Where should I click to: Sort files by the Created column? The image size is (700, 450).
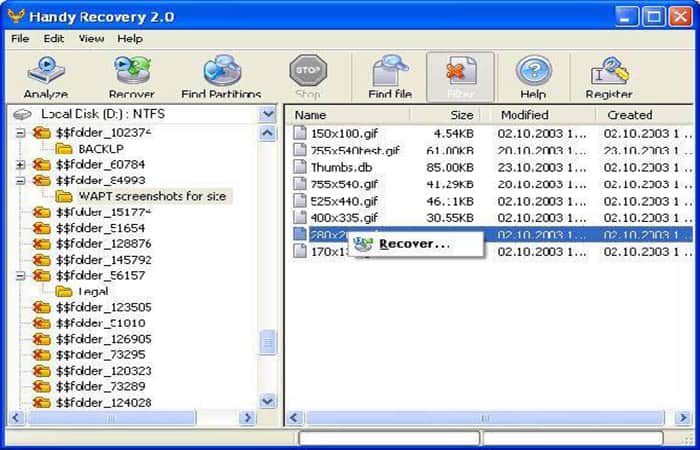[644, 115]
